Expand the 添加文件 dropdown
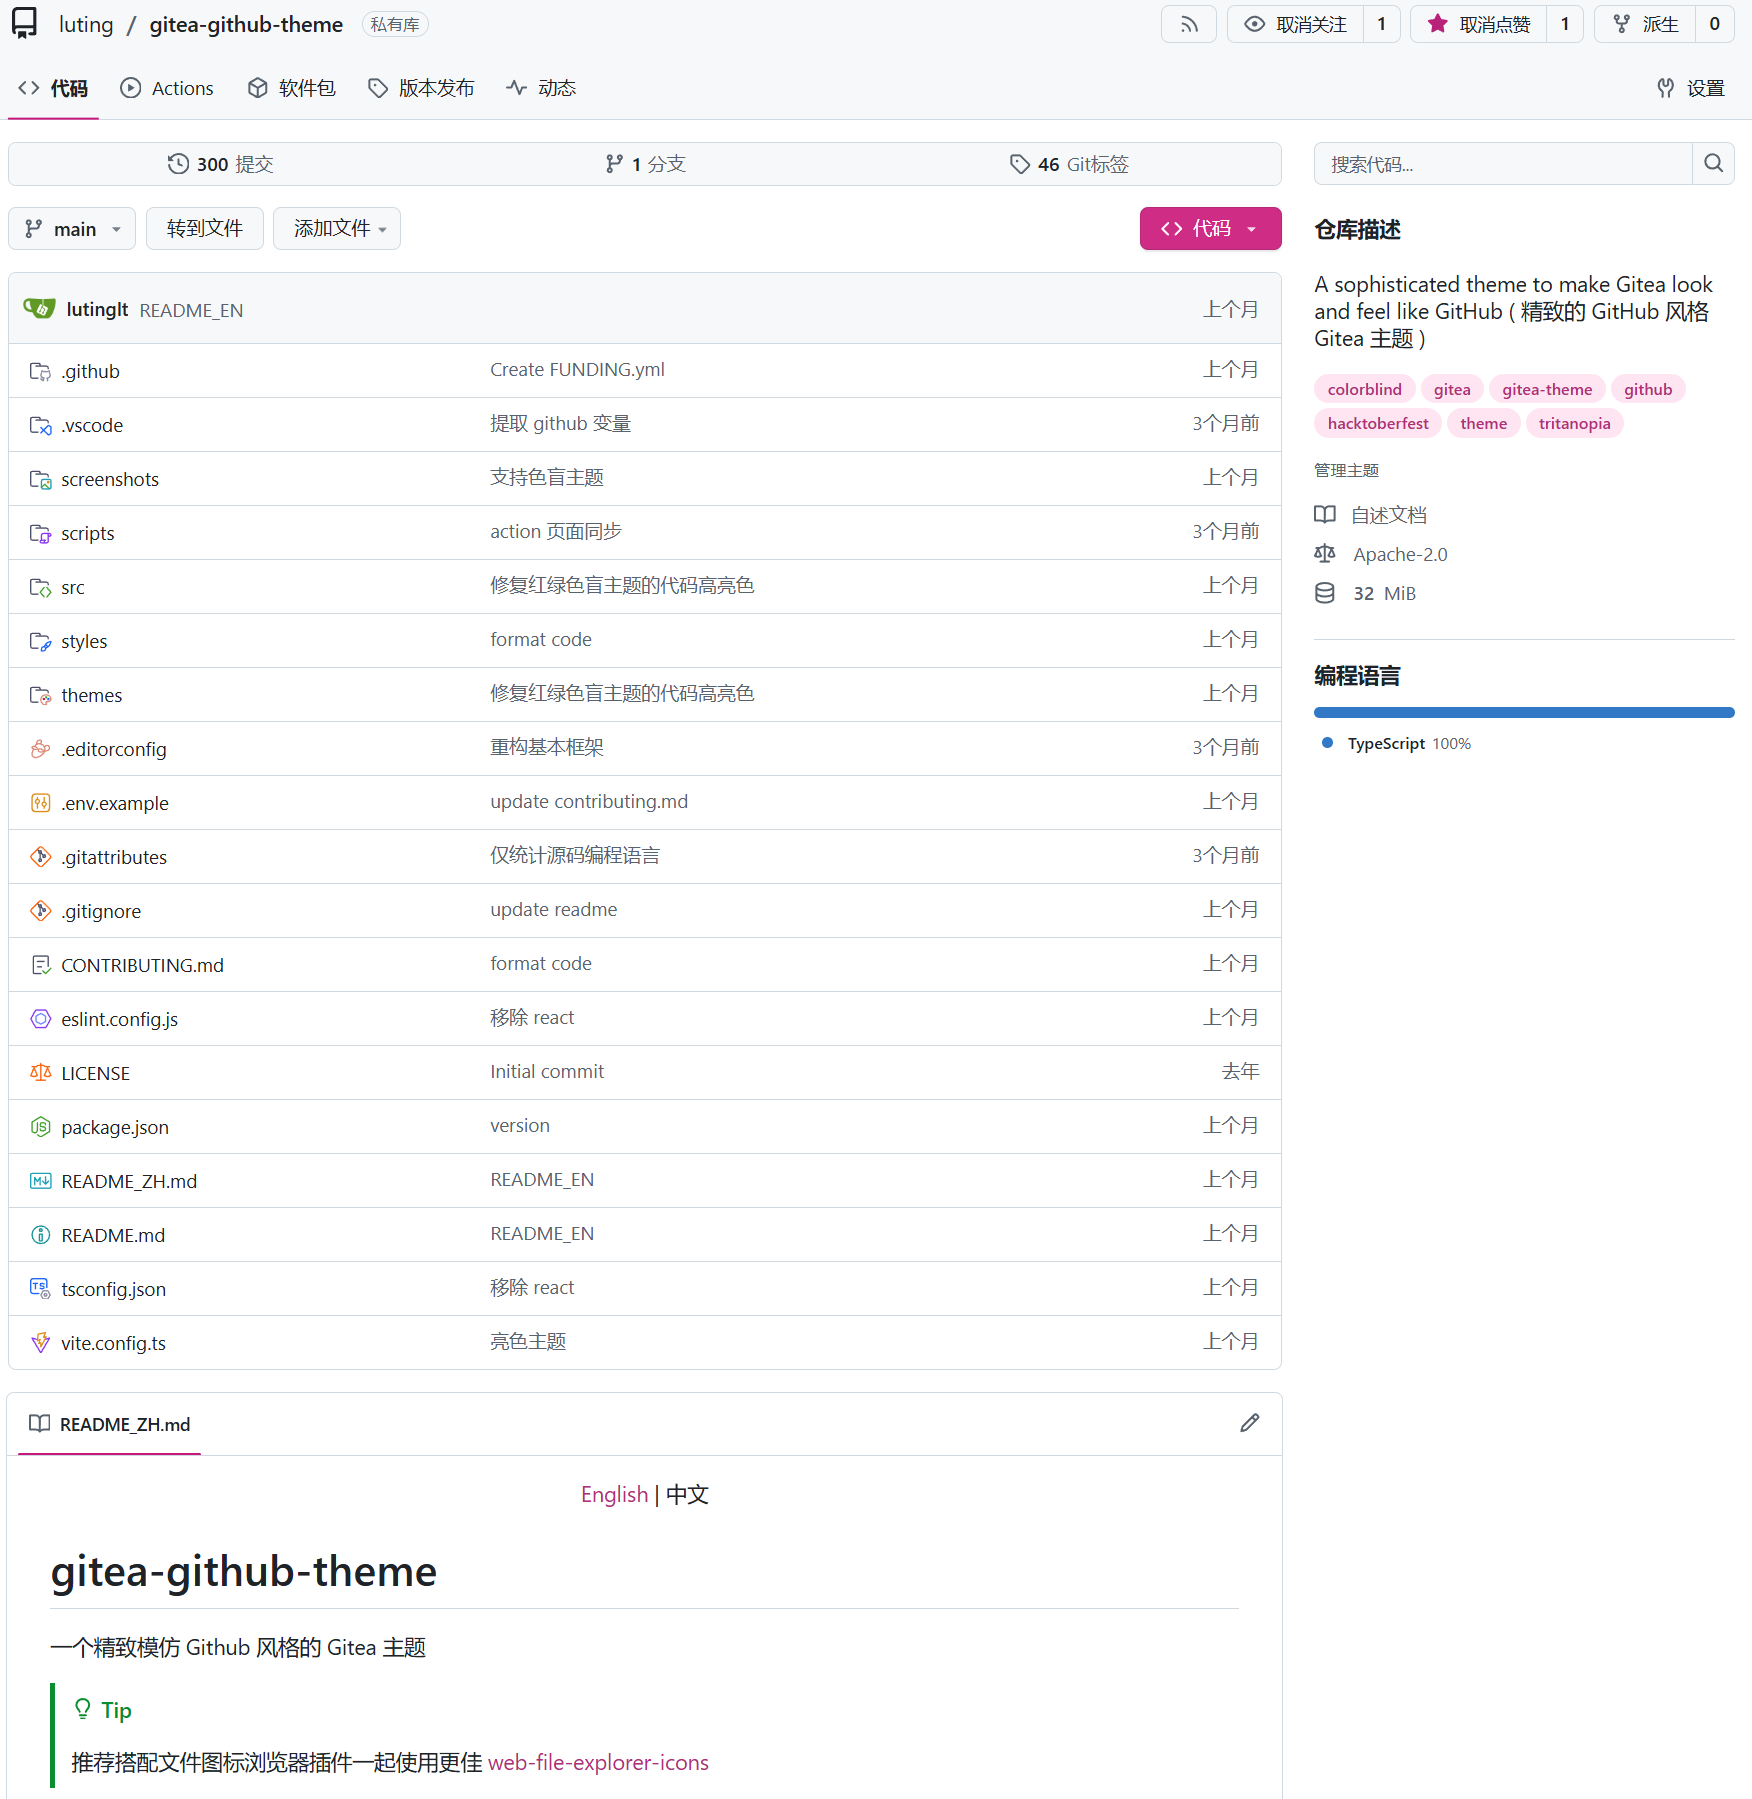Image resolution: width=1752 pixels, height=1799 pixels. (337, 229)
